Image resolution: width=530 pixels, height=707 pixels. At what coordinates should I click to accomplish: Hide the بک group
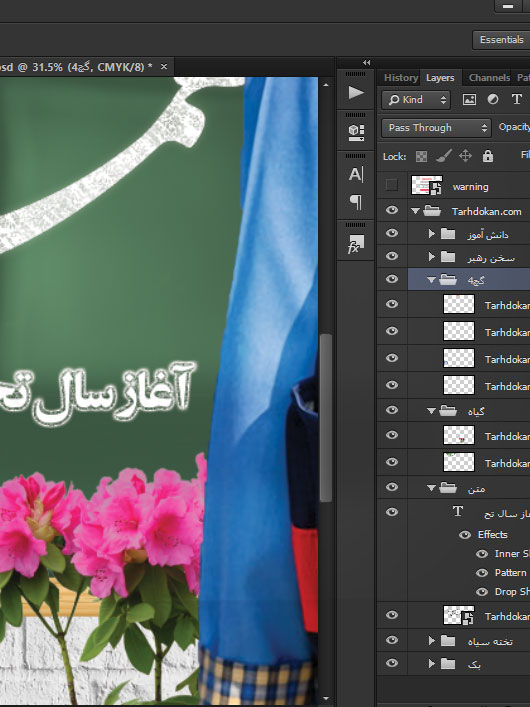point(392,663)
